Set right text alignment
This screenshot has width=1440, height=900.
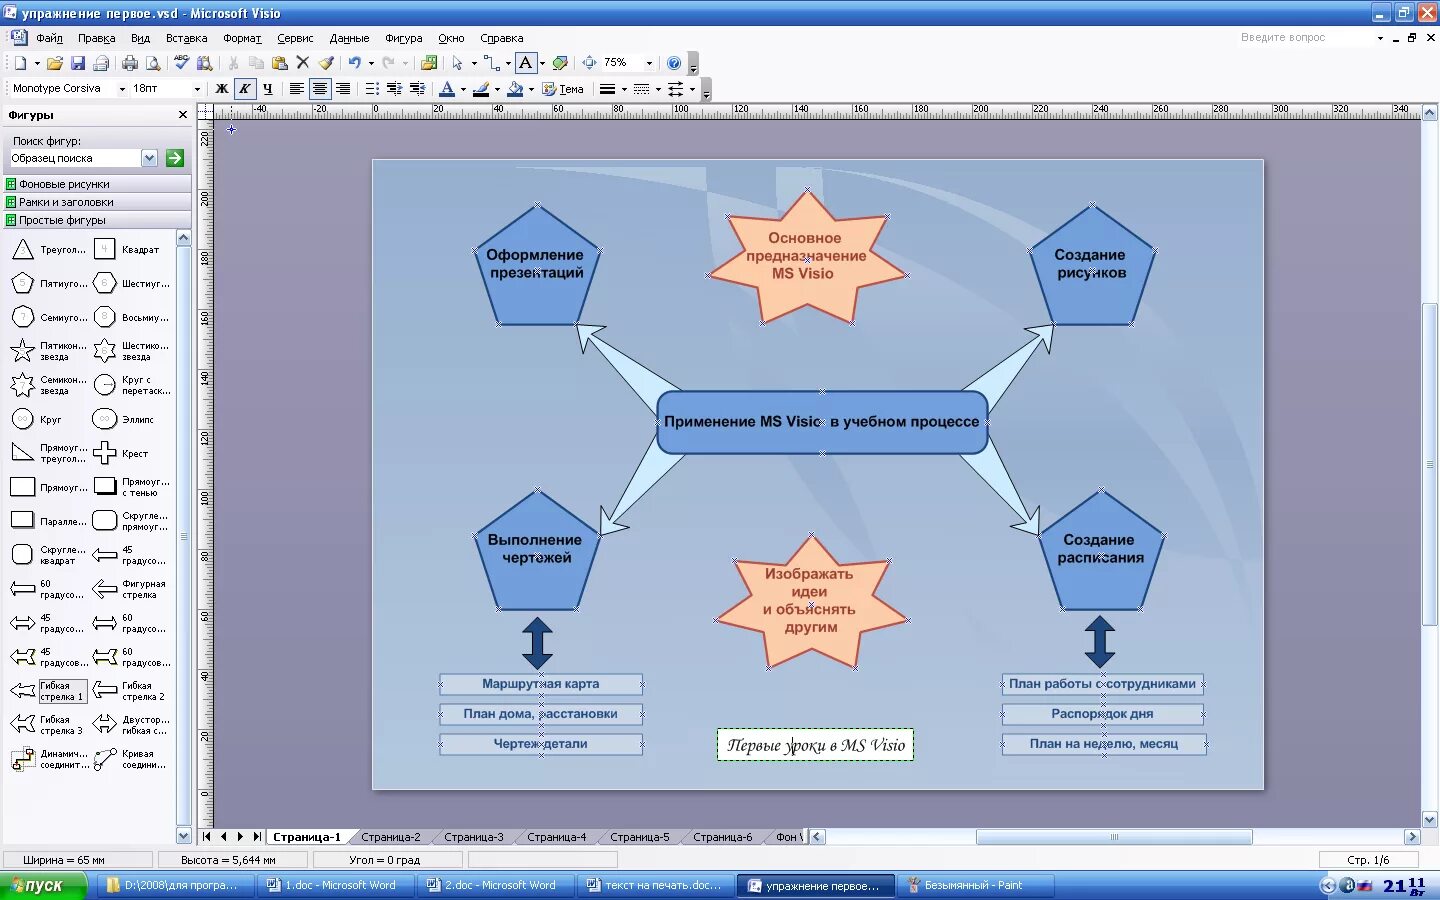pyautogui.click(x=343, y=89)
